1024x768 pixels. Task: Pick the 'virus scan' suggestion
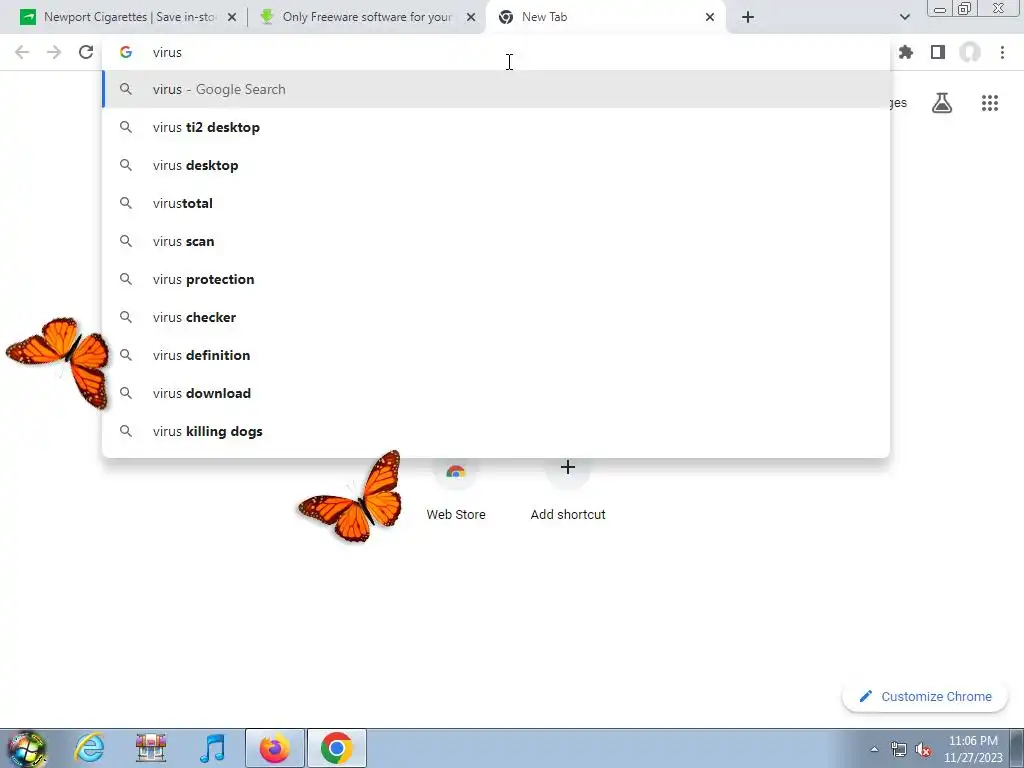point(496,241)
